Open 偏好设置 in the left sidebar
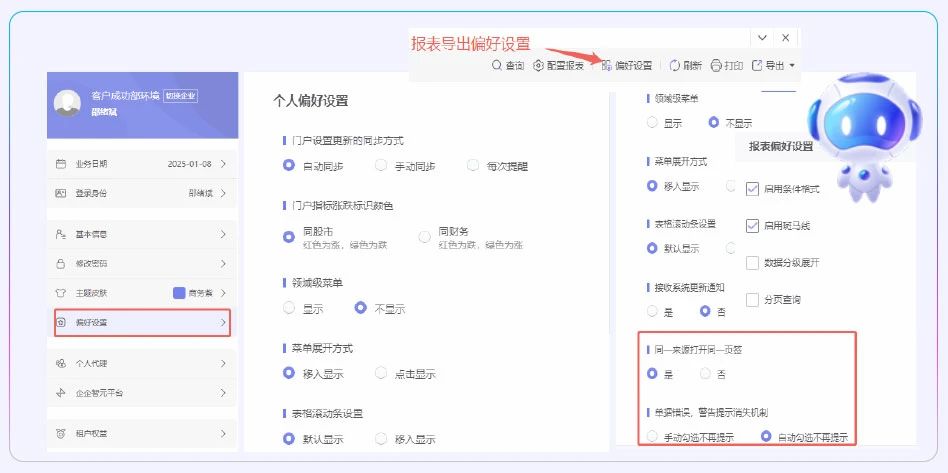Screen dimensions: 948x473 click(142, 322)
